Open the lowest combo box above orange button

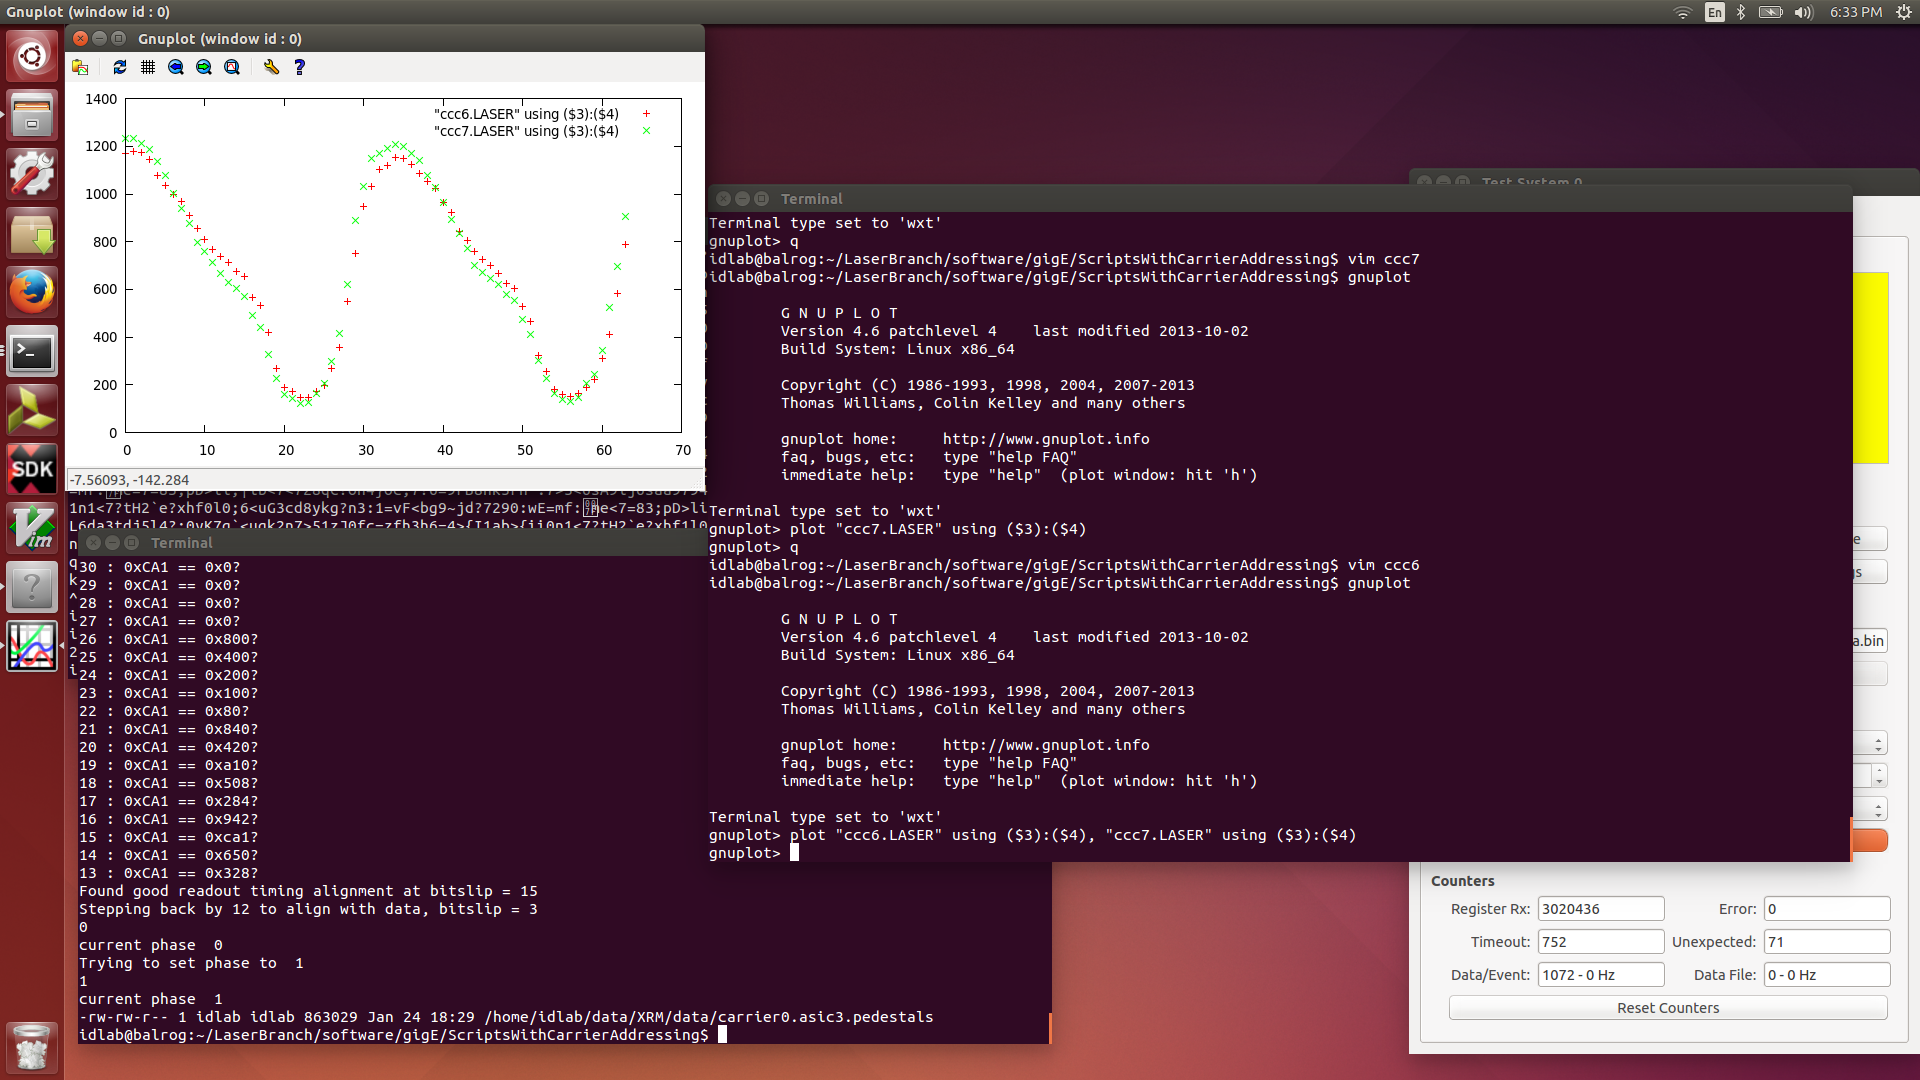point(1870,809)
